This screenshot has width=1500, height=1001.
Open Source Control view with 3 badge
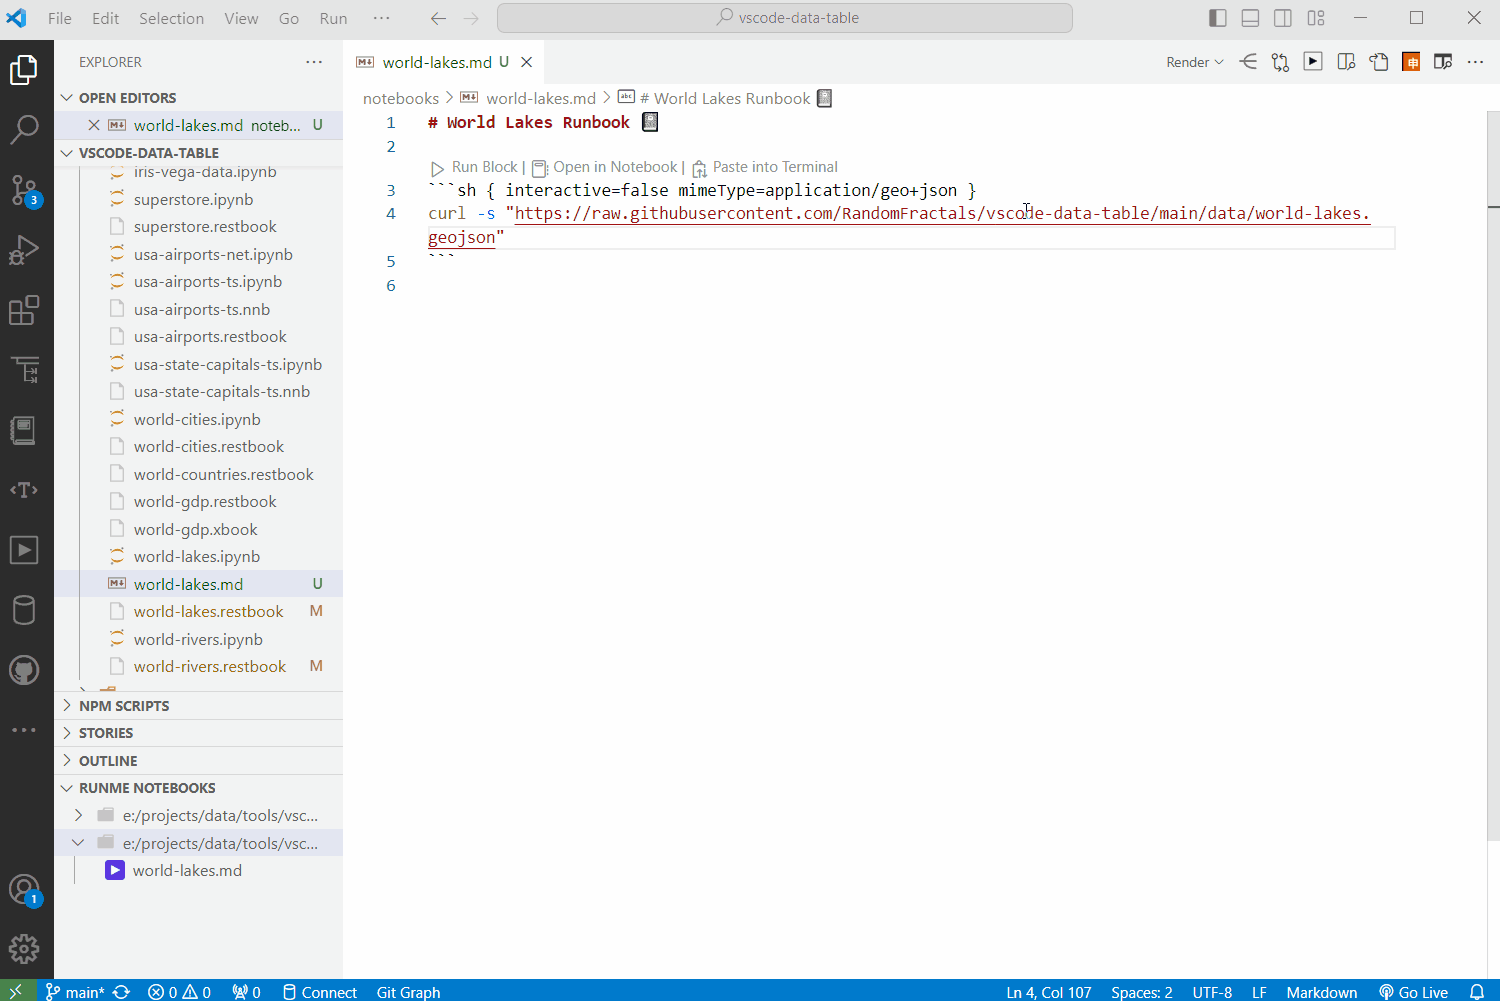point(24,190)
